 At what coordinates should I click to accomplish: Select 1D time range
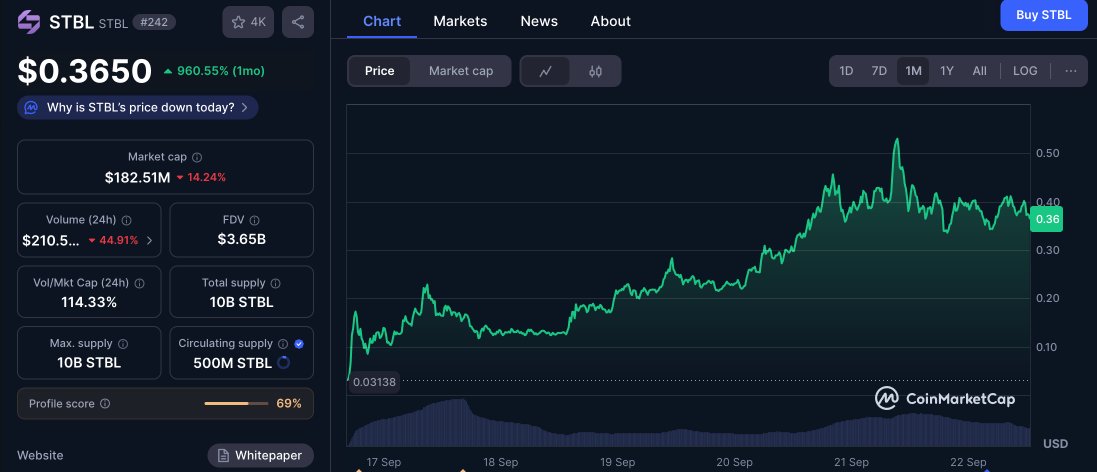pos(846,71)
